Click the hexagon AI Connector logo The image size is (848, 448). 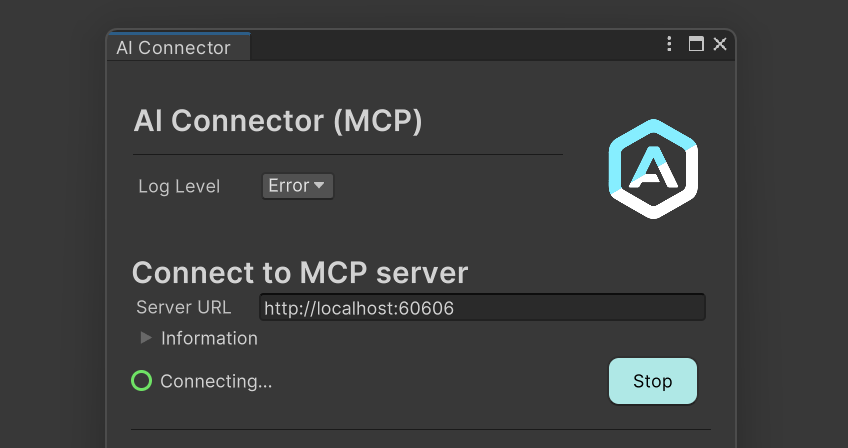click(653, 169)
